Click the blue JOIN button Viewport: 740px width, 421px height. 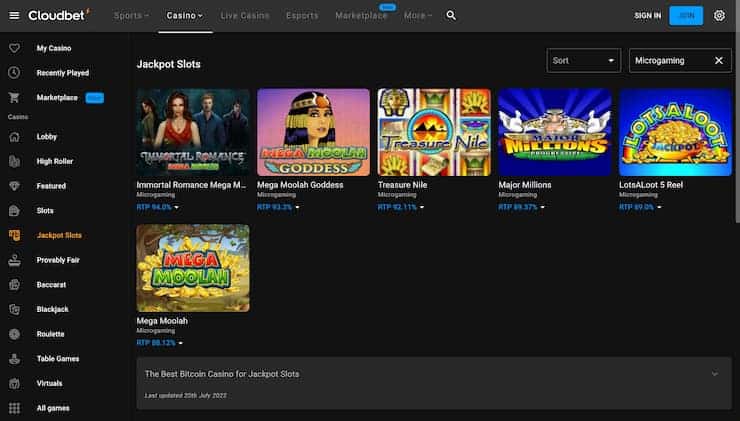click(x=686, y=16)
